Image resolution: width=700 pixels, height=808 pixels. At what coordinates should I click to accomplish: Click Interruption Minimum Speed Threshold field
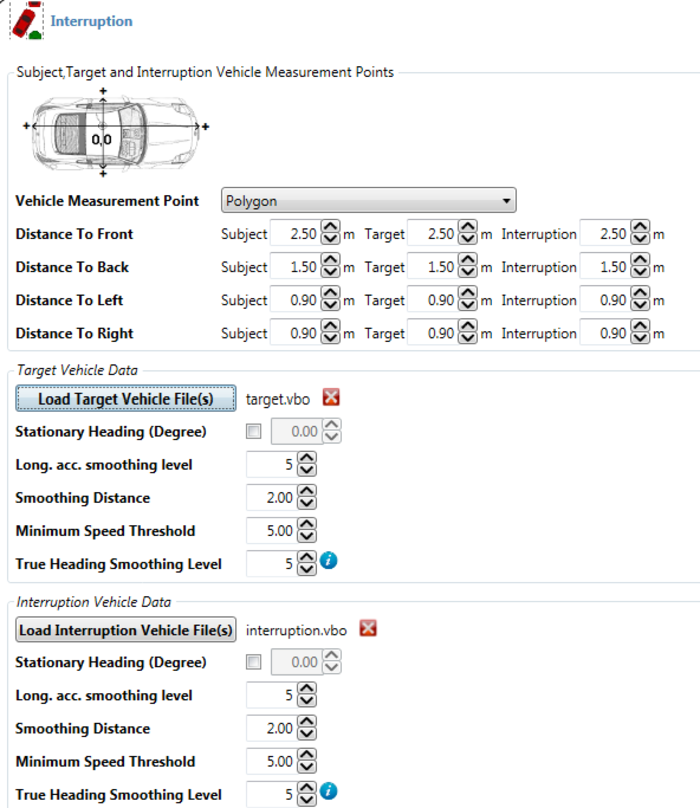coord(272,761)
